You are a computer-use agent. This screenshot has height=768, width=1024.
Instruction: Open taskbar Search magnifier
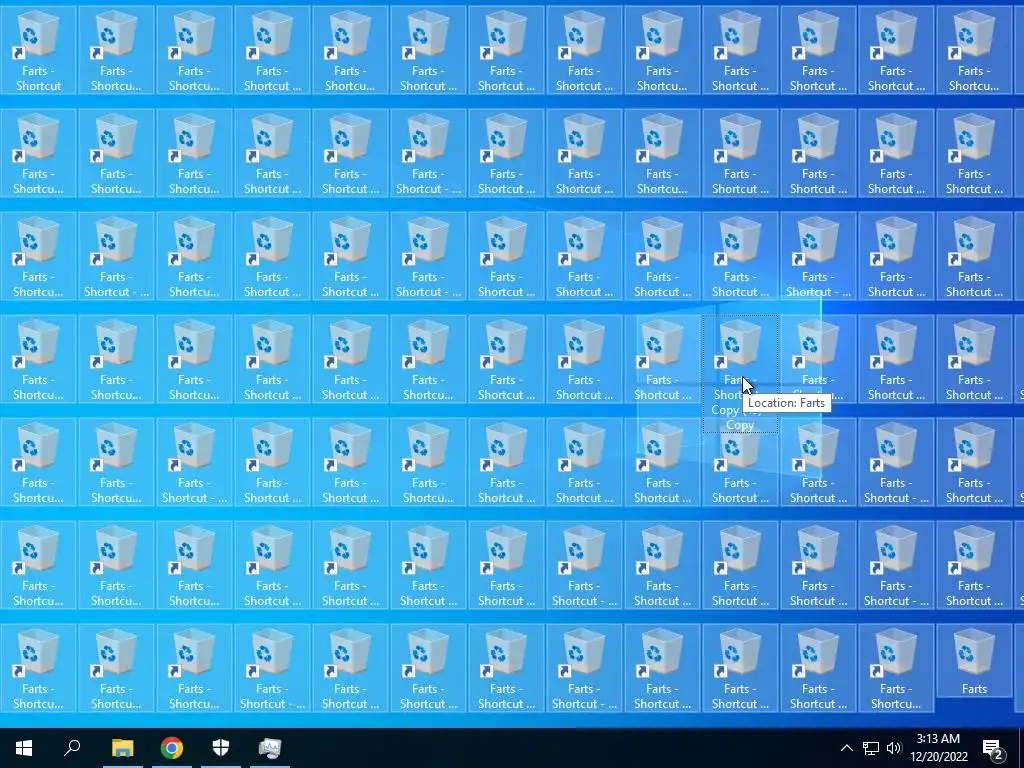[x=72, y=748]
